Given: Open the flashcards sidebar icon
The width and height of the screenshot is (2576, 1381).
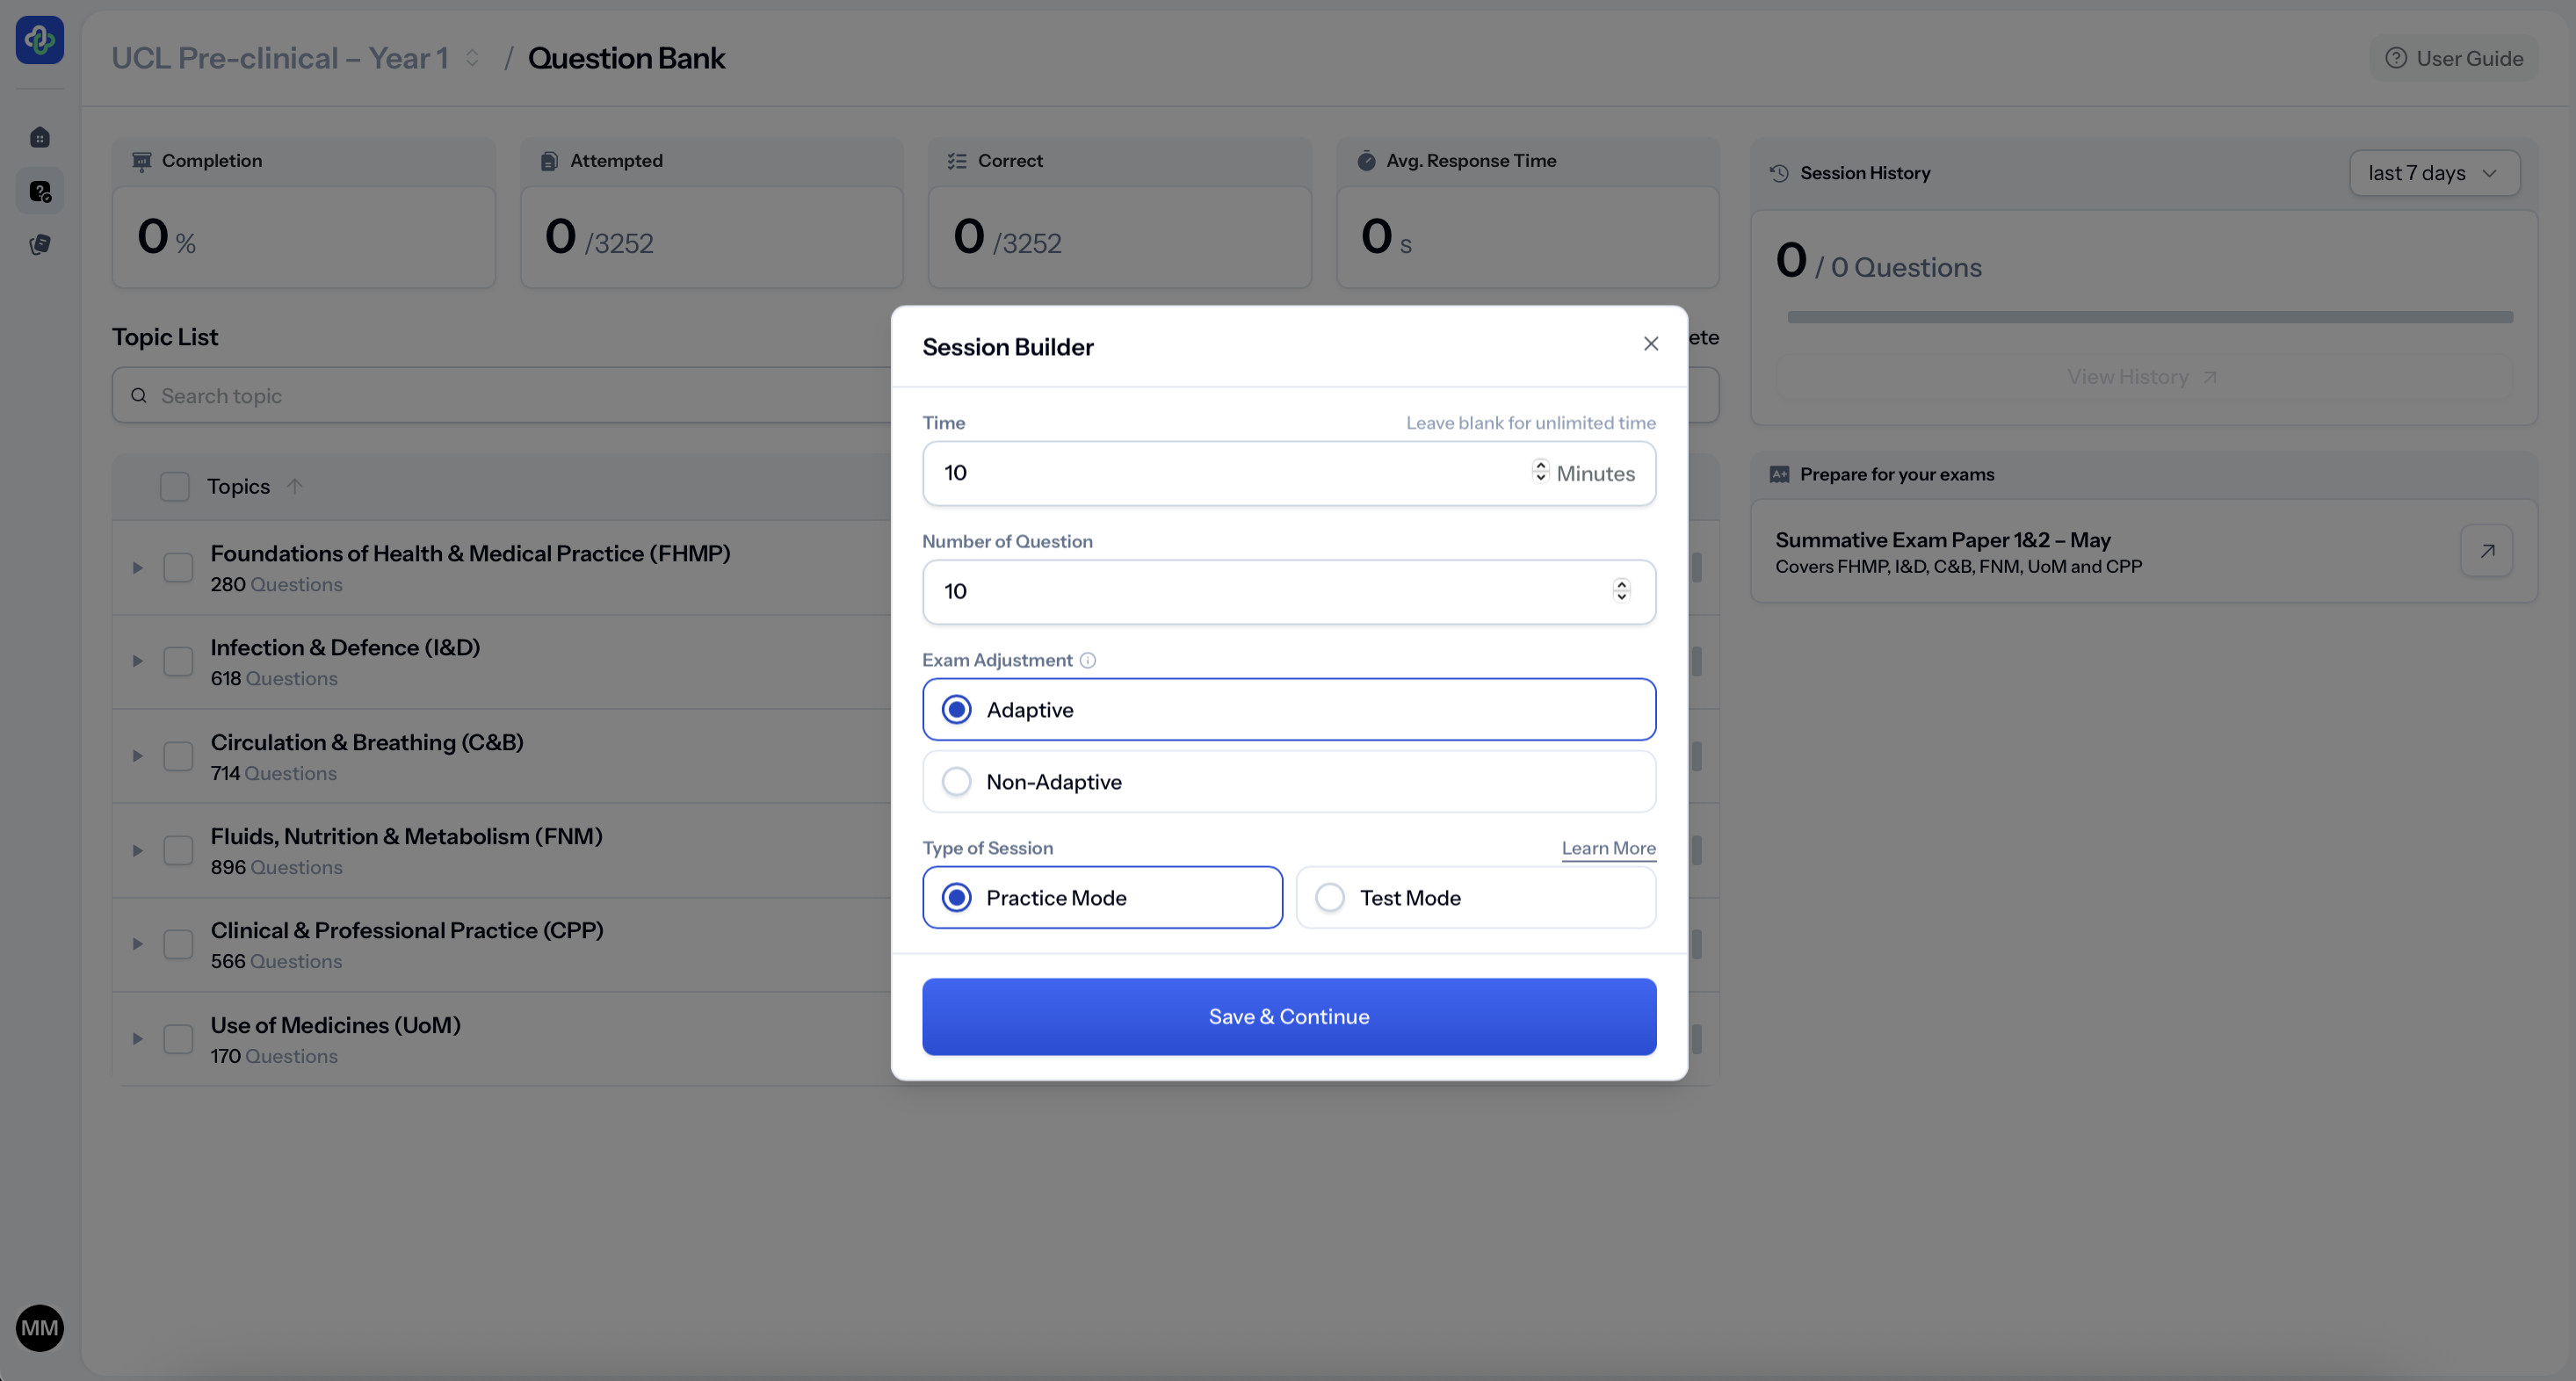Looking at the screenshot, I should pos(40,245).
